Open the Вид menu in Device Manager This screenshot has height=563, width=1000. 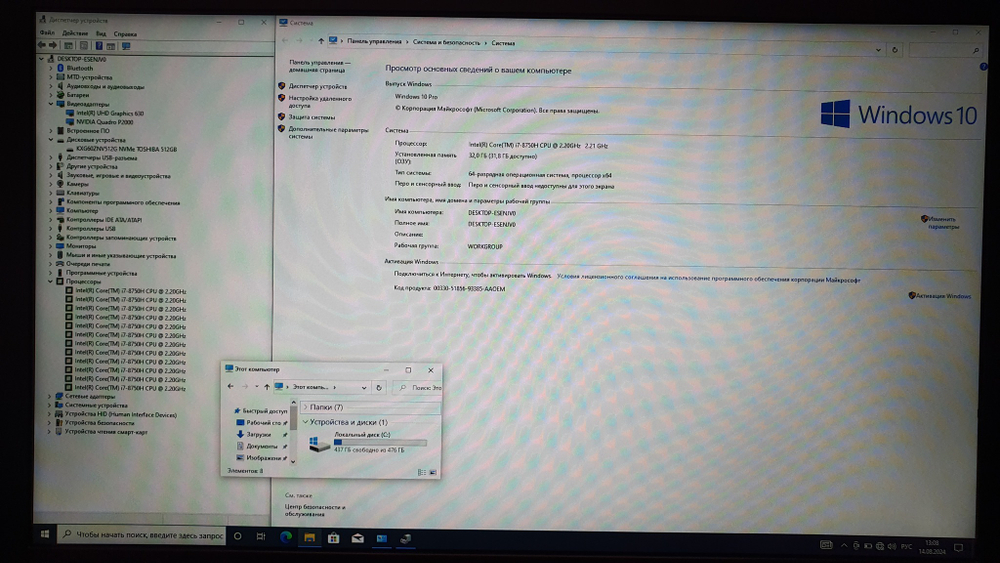(101, 34)
